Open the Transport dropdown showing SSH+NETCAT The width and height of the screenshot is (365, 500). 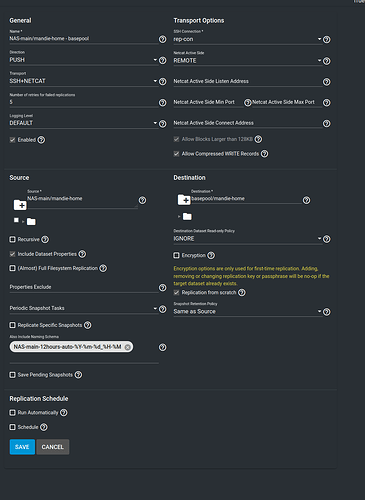tap(83, 81)
